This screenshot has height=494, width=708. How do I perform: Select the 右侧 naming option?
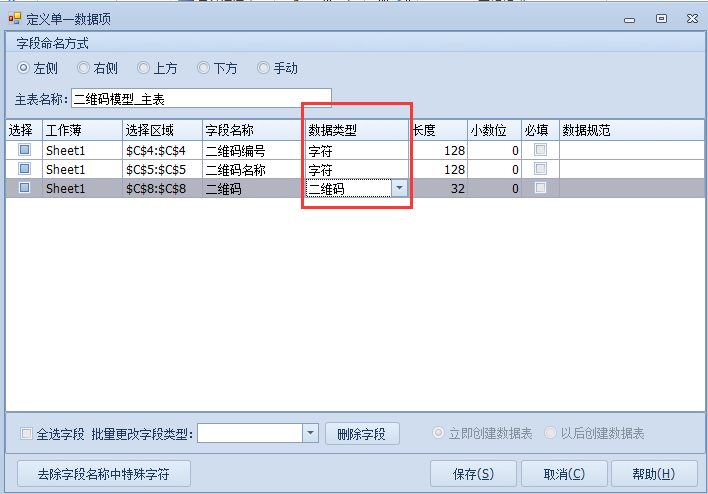point(84,68)
